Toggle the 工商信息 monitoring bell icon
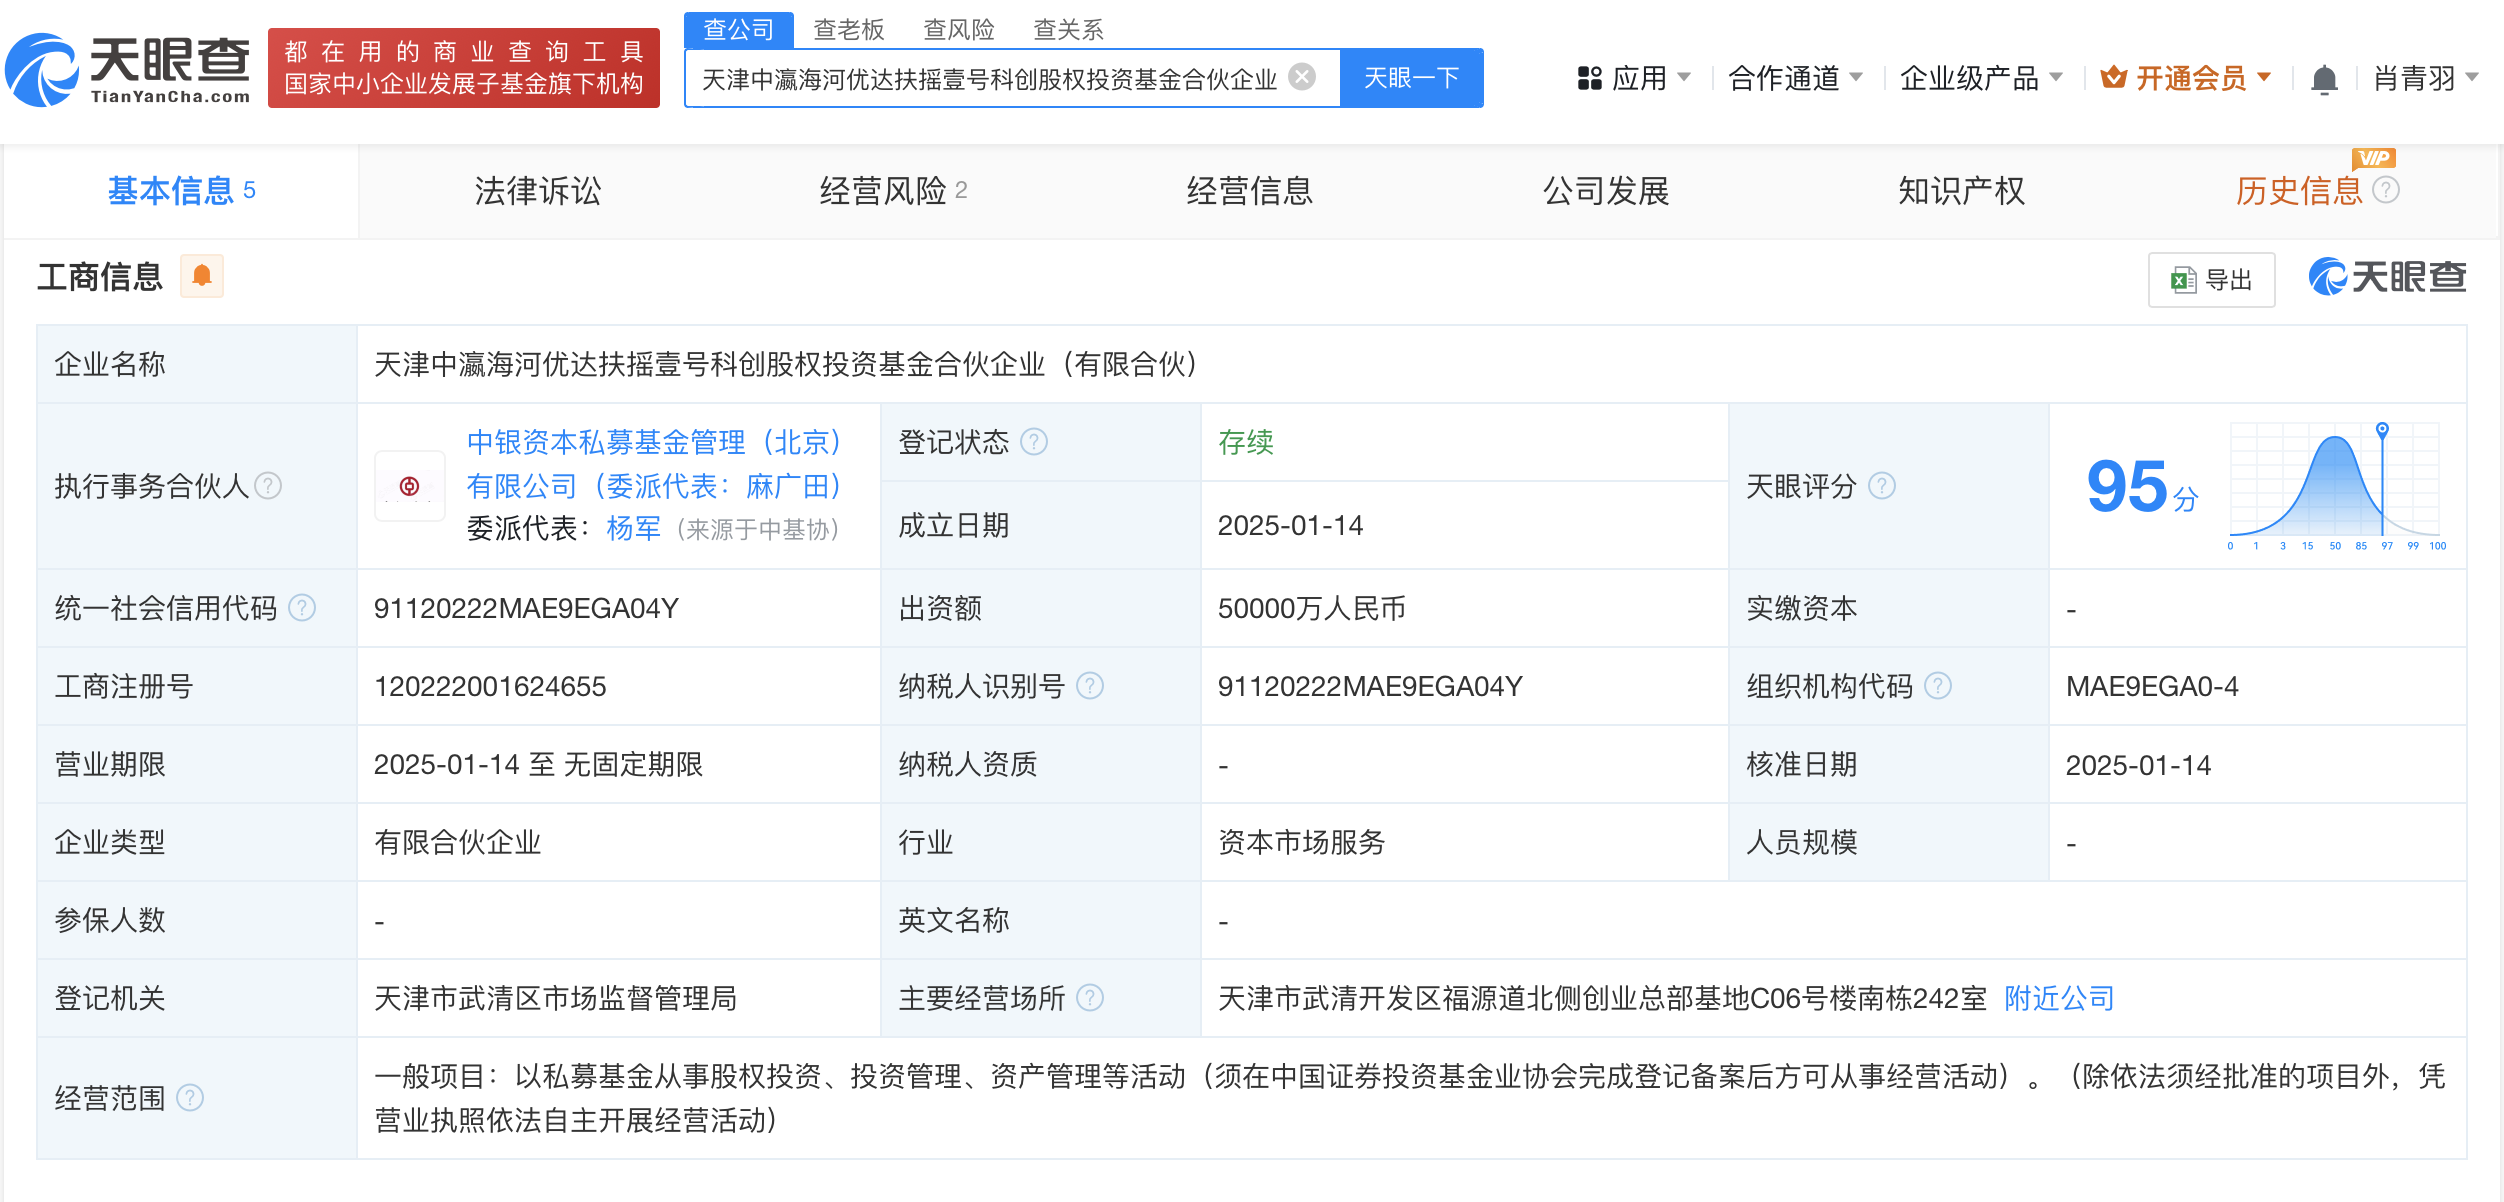Image resolution: width=2504 pixels, height=1202 pixels. coord(202,276)
